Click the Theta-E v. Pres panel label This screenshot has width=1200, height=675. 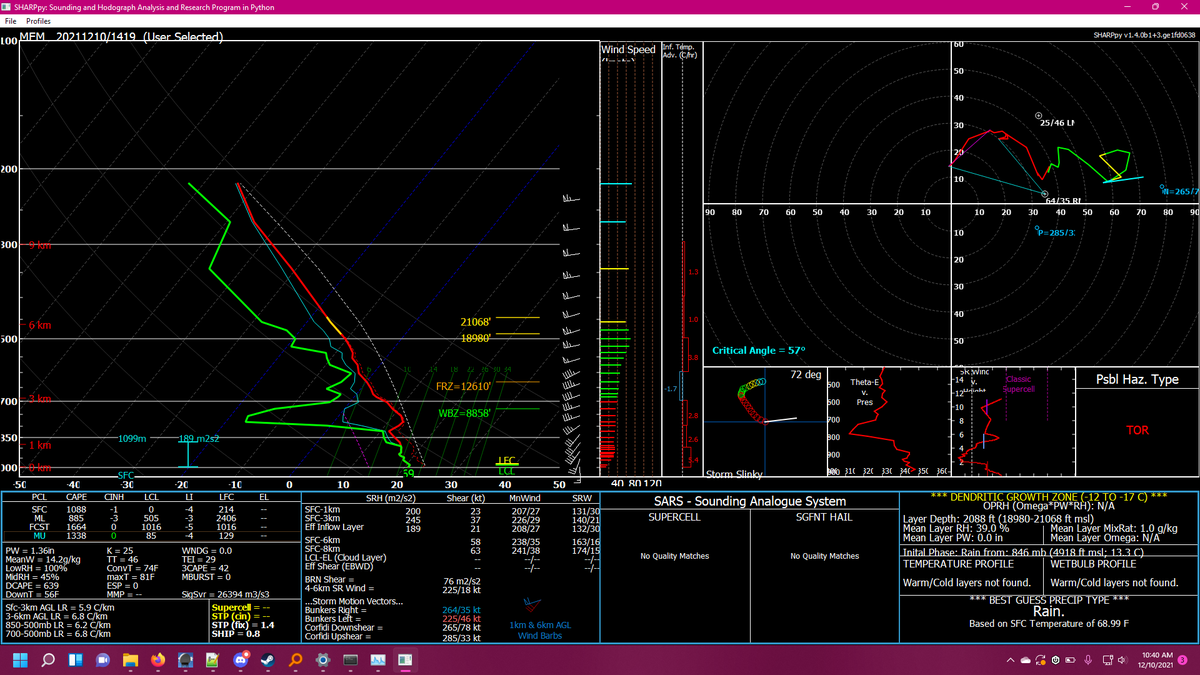[864, 392]
